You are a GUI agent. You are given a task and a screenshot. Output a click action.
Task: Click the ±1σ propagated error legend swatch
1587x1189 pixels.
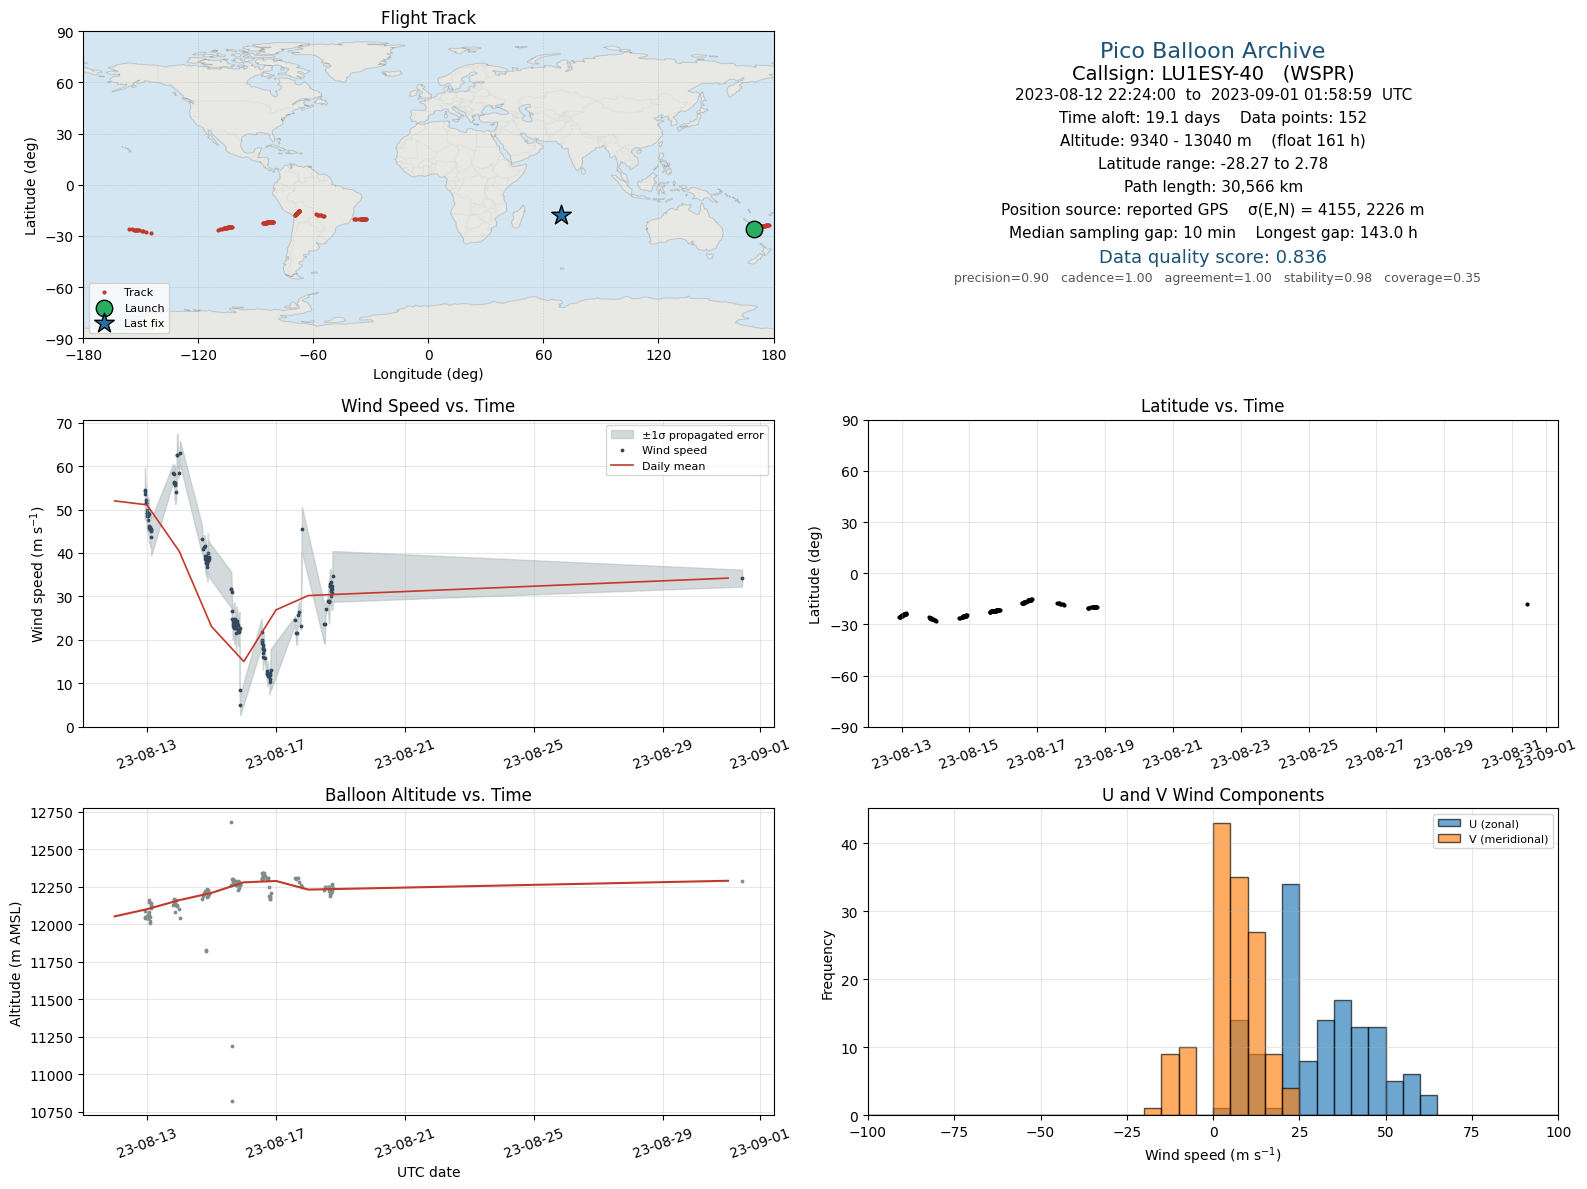(622, 435)
